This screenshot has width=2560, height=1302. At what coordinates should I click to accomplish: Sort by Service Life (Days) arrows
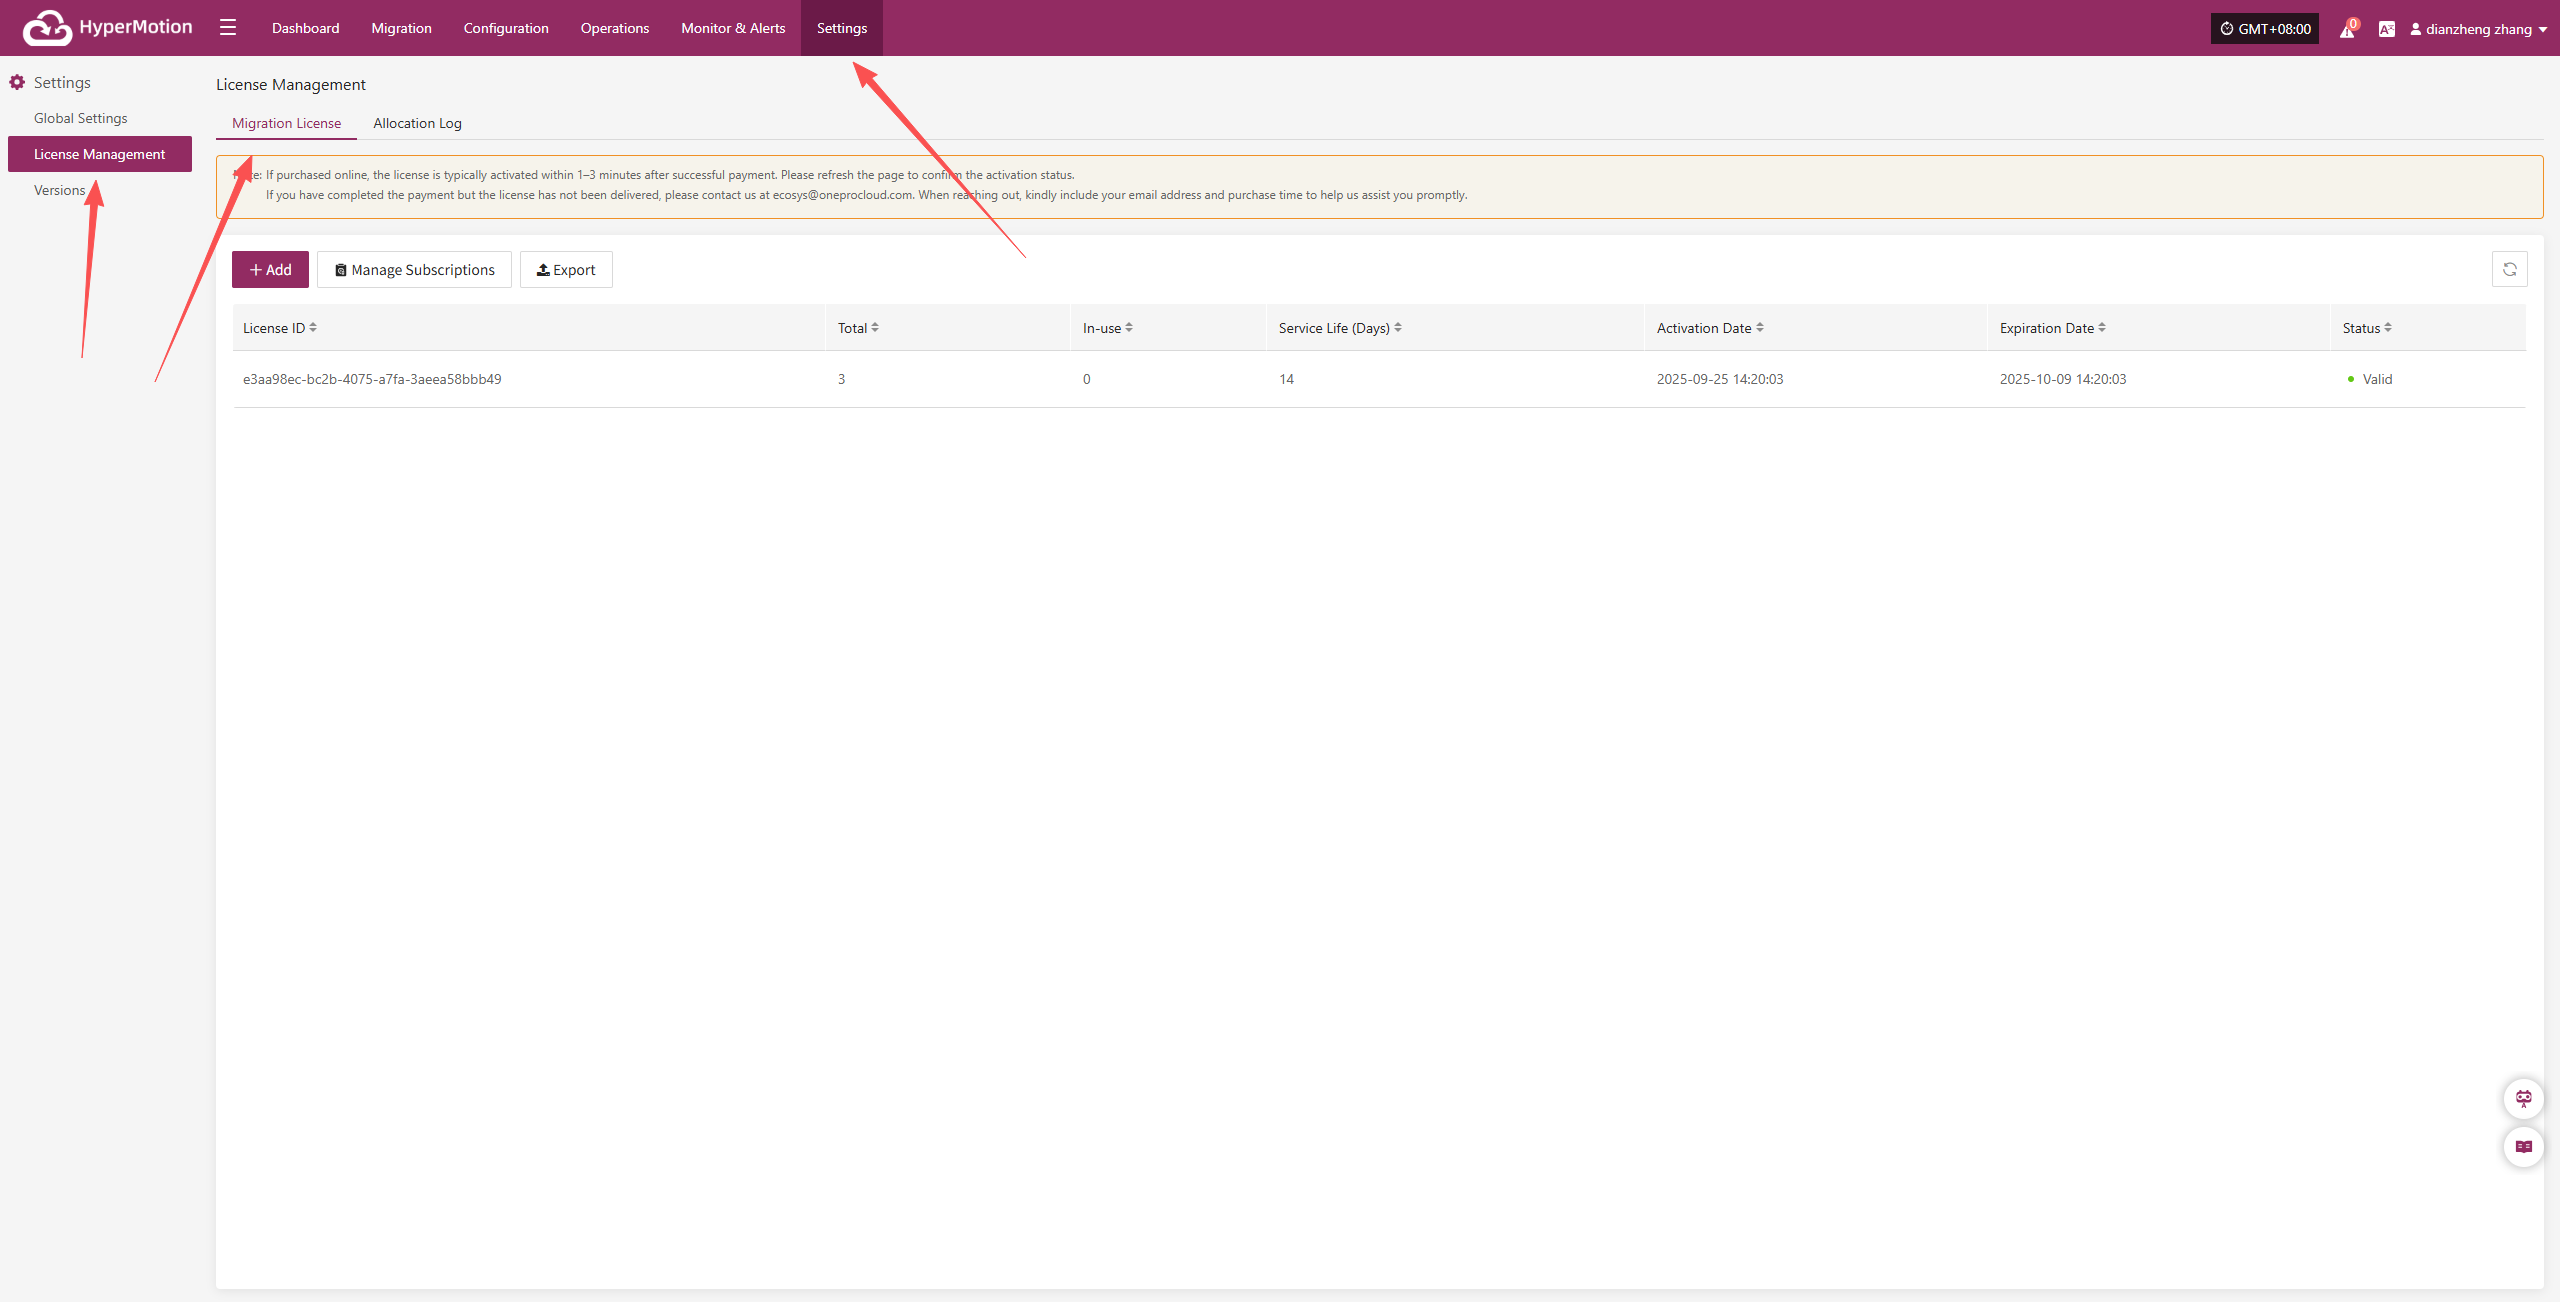1398,328
